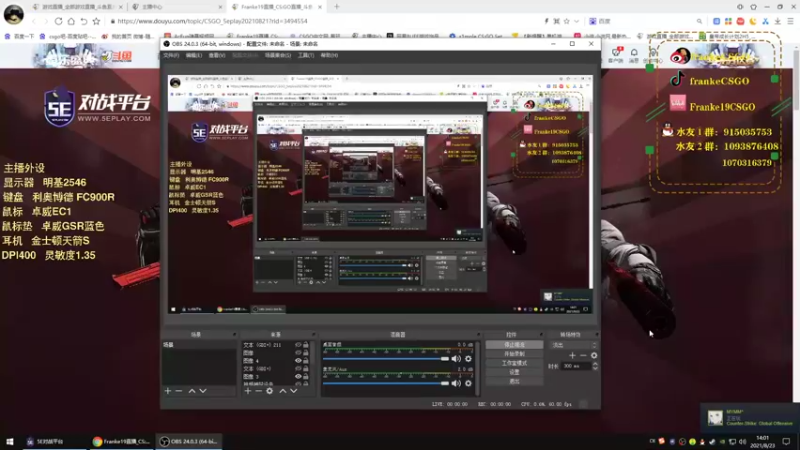Click the Exit button in controls
This screenshot has width=800, height=450.
click(x=514, y=382)
